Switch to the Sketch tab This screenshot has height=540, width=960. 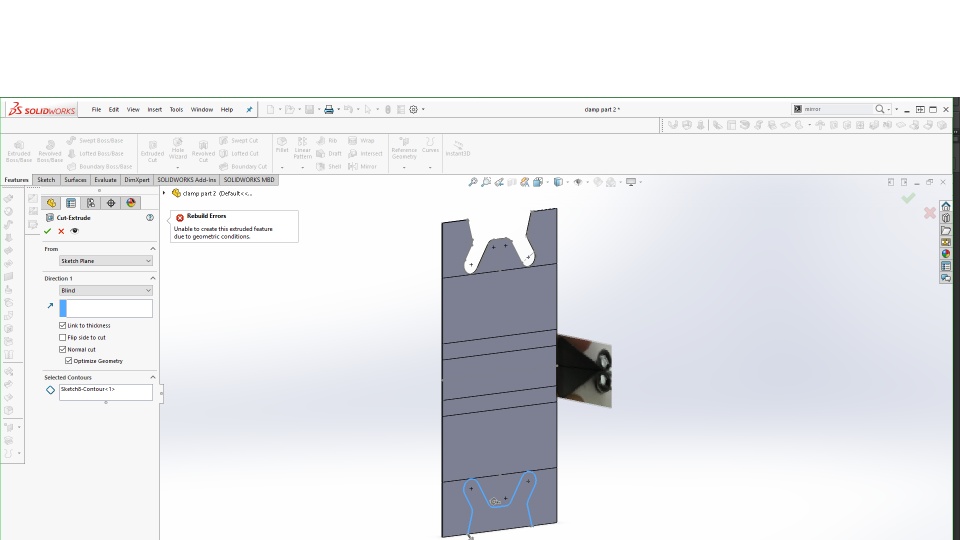point(46,180)
